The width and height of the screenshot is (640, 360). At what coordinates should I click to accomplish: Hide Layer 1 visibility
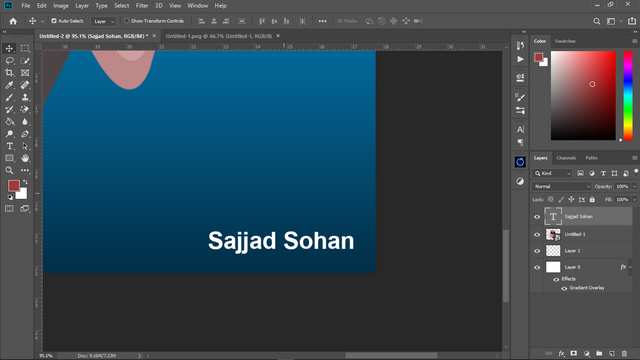537,251
